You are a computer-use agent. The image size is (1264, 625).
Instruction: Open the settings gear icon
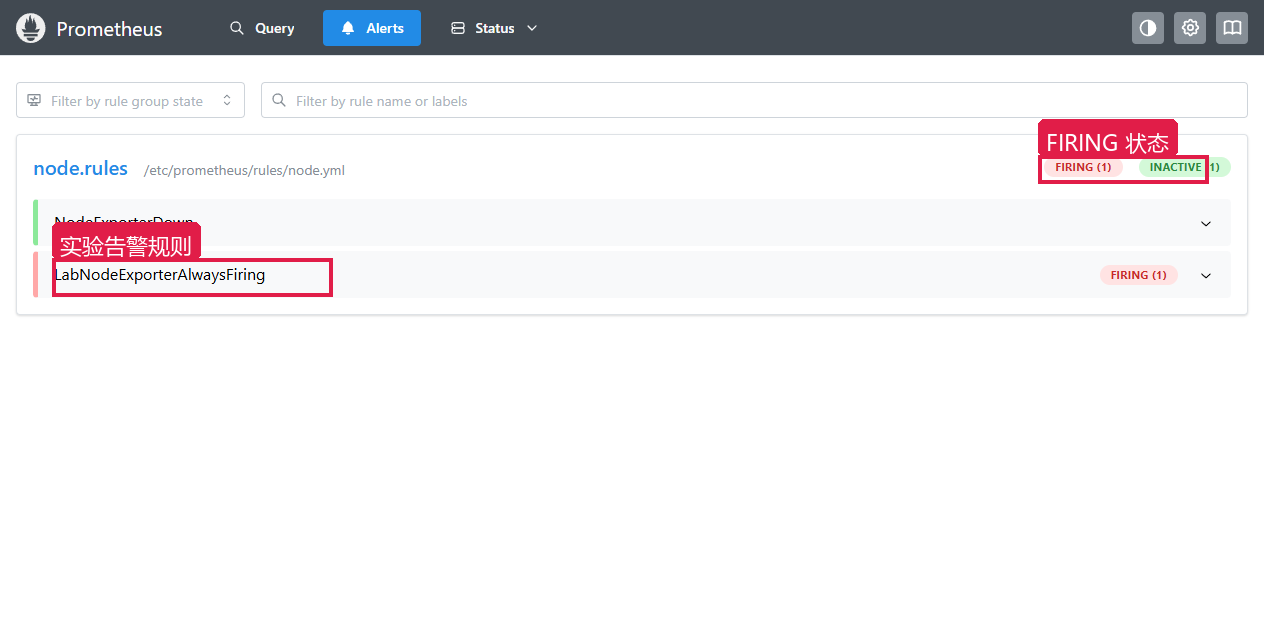[1190, 28]
